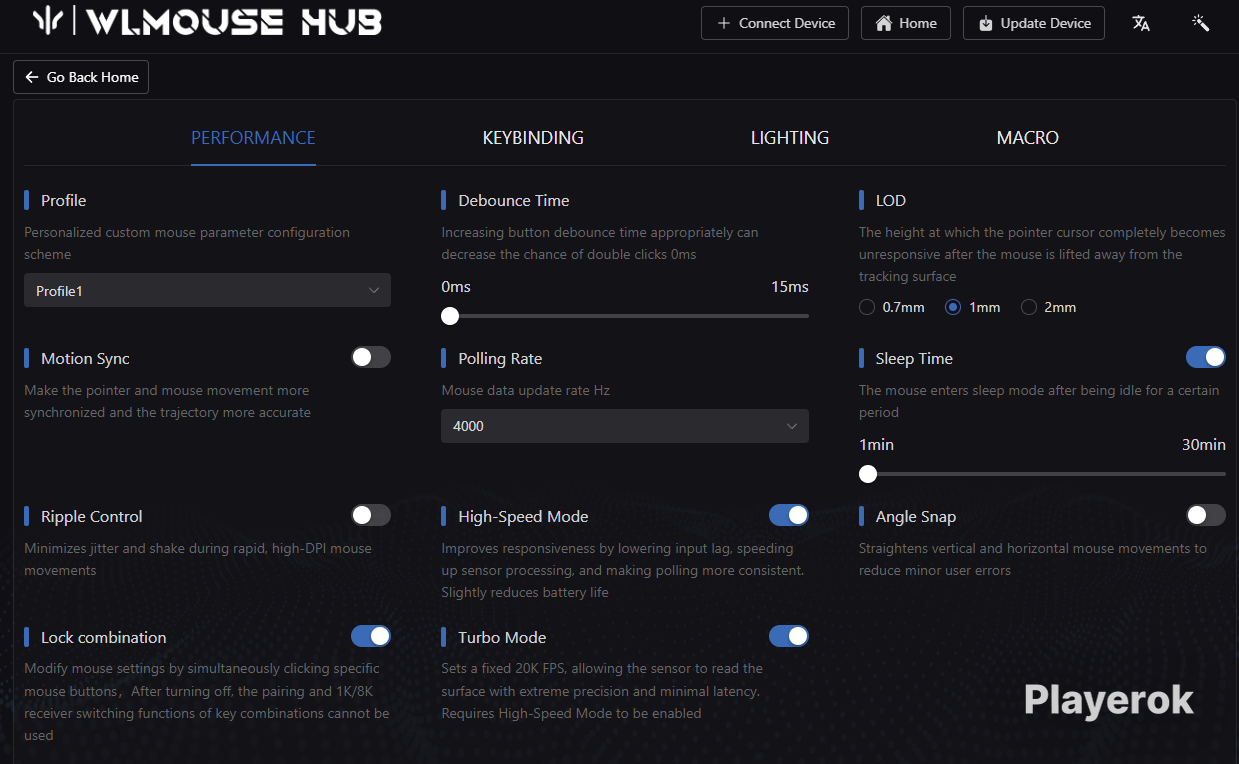
Task: Go to the MACRO tab
Action: coord(1027,138)
